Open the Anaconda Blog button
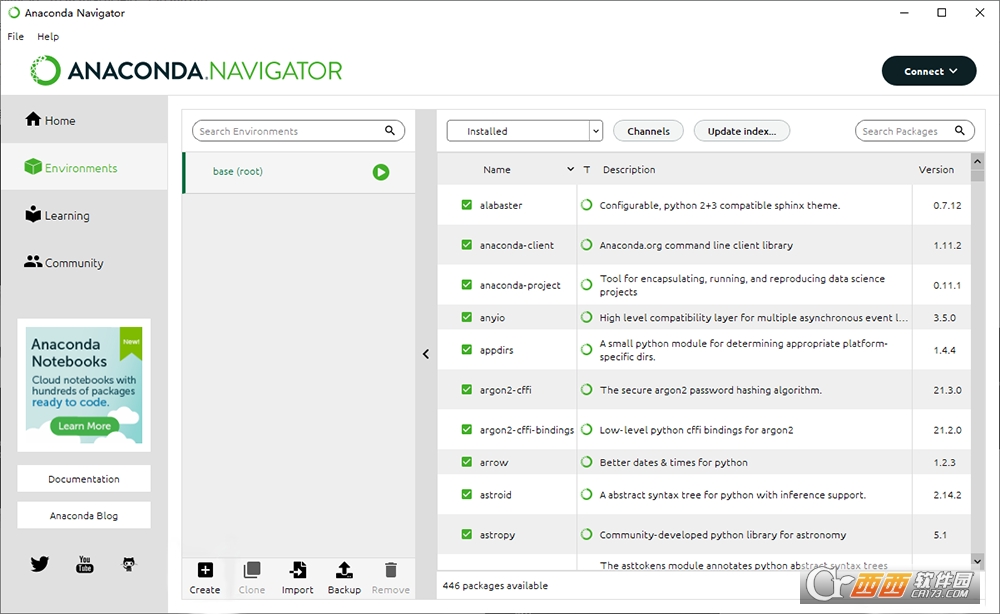Image resolution: width=1000 pixels, height=614 pixels. [84, 515]
